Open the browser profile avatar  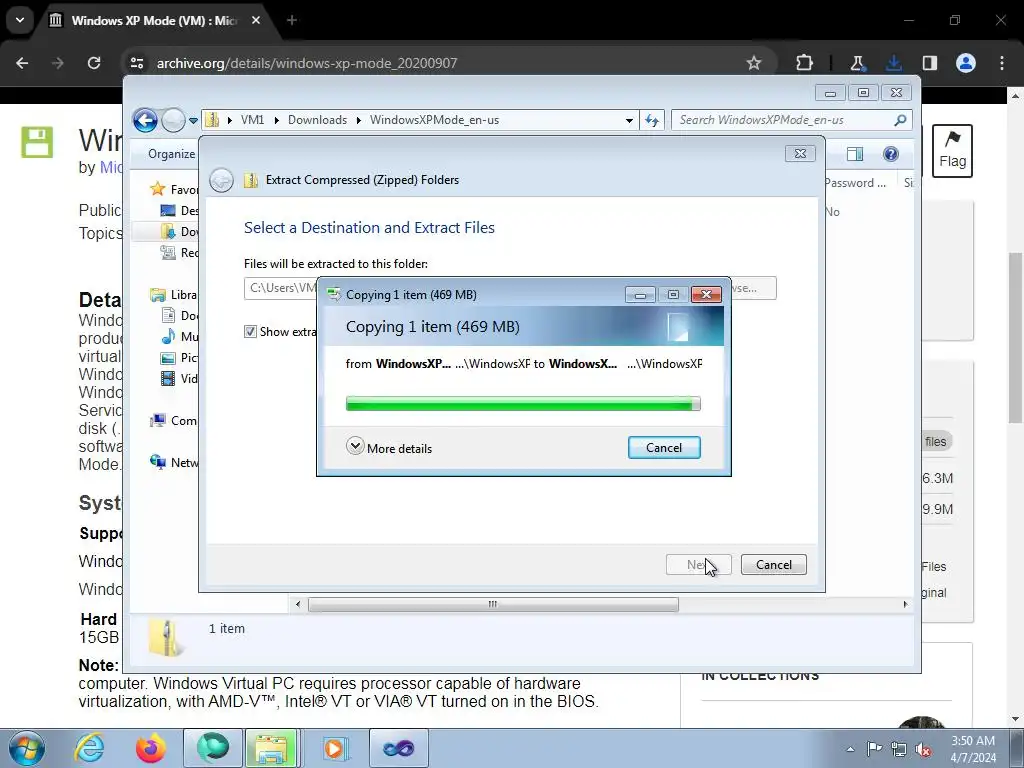[966, 63]
